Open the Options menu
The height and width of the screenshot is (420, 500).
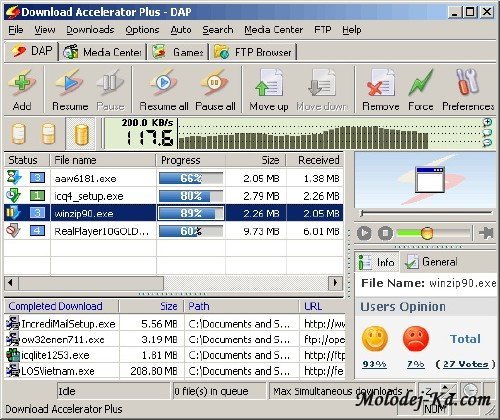point(142,30)
